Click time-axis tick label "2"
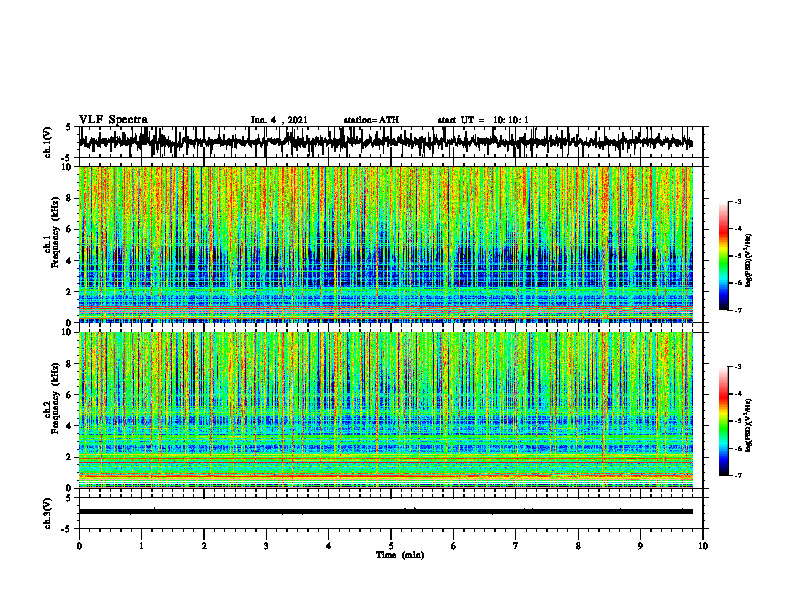This screenshot has width=792, height=612. pyautogui.click(x=204, y=546)
